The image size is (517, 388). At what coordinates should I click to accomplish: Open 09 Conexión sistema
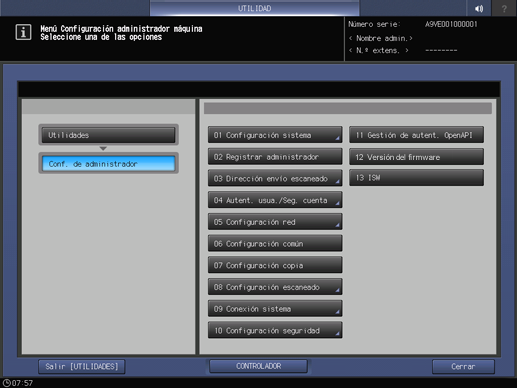pyautogui.click(x=275, y=308)
